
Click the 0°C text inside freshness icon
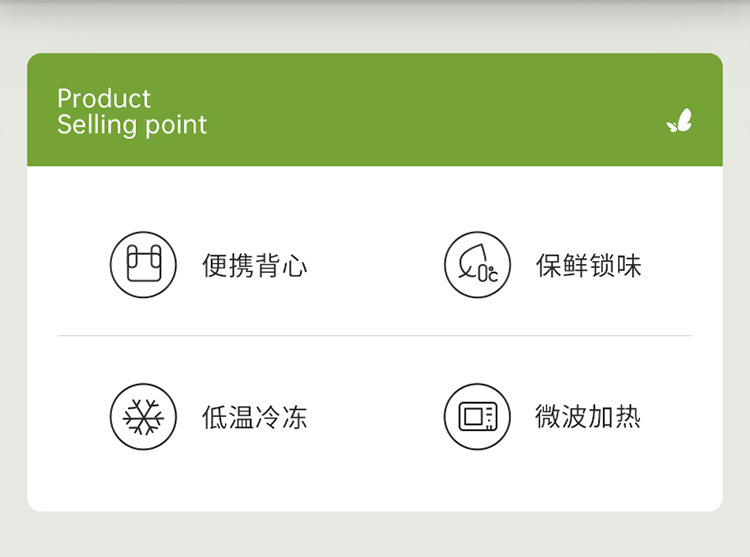488,273
